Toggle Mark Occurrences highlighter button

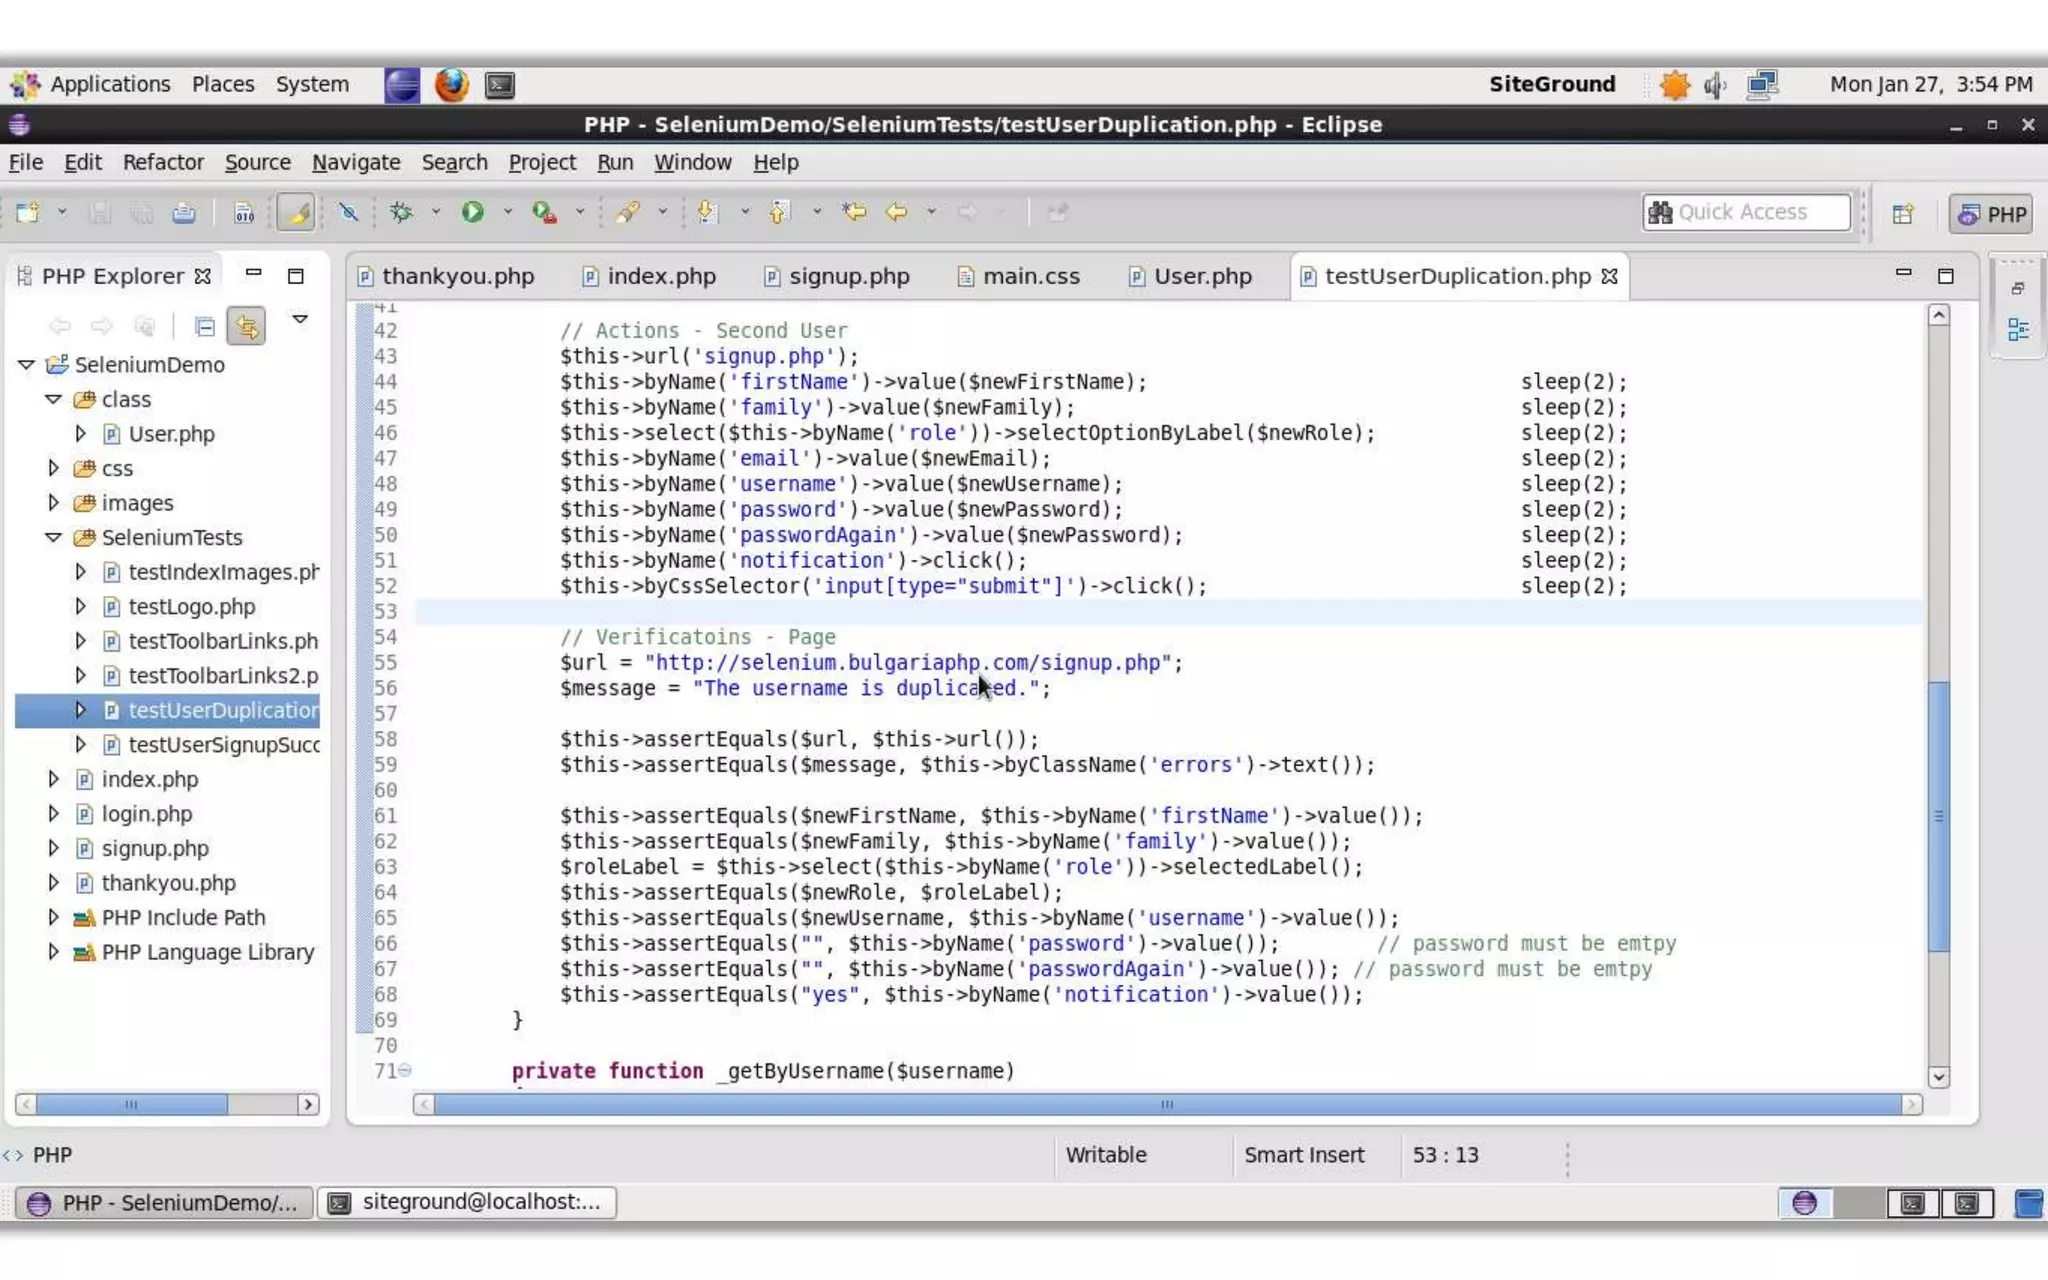pyautogui.click(x=296, y=212)
